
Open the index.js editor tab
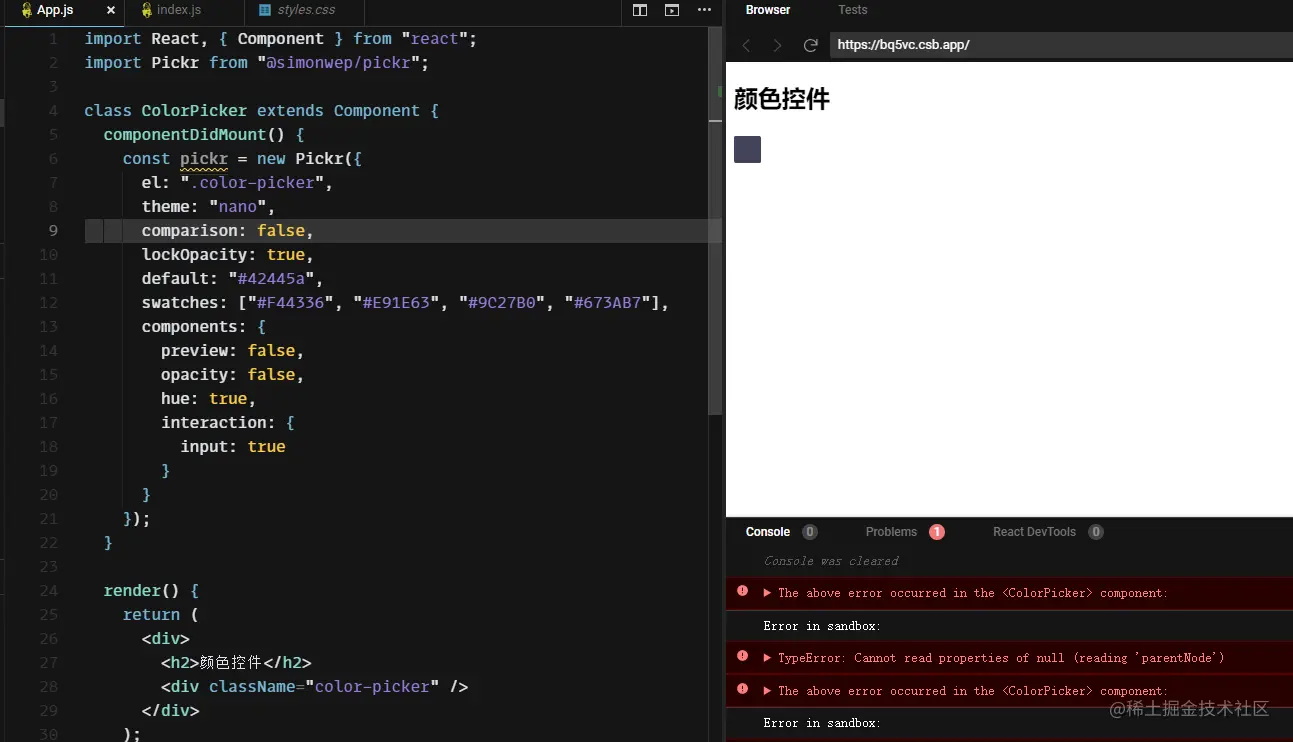click(x=179, y=10)
